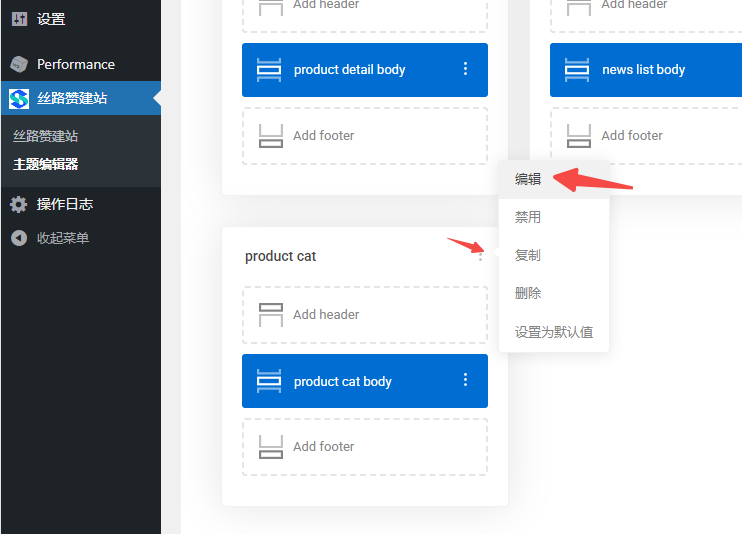Open product detail body options menu
Screen dimensions: 742x534
click(465, 69)
